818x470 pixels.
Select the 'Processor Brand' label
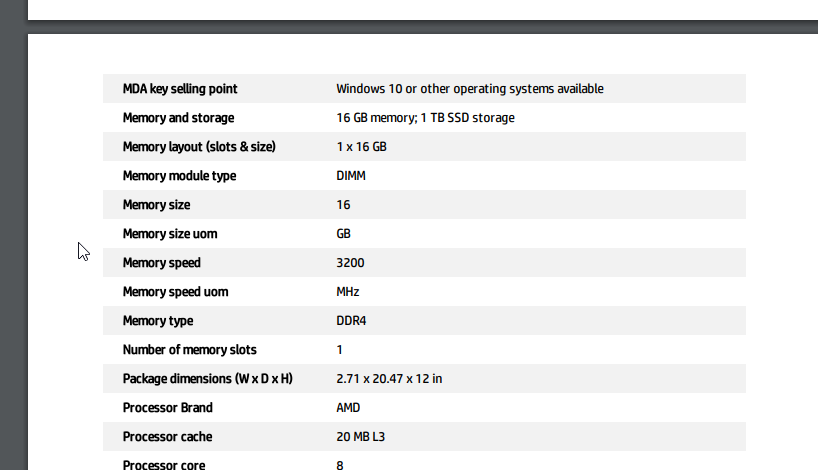167,408
